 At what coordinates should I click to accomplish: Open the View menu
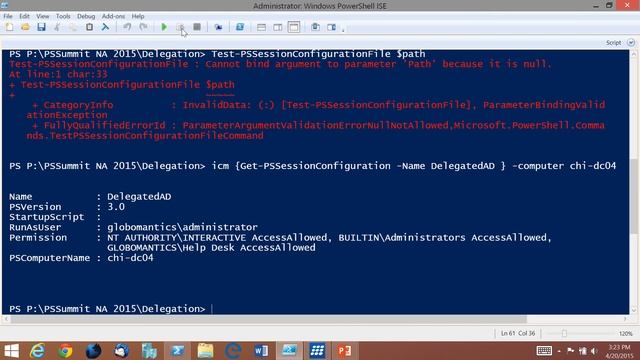point(42,16)
